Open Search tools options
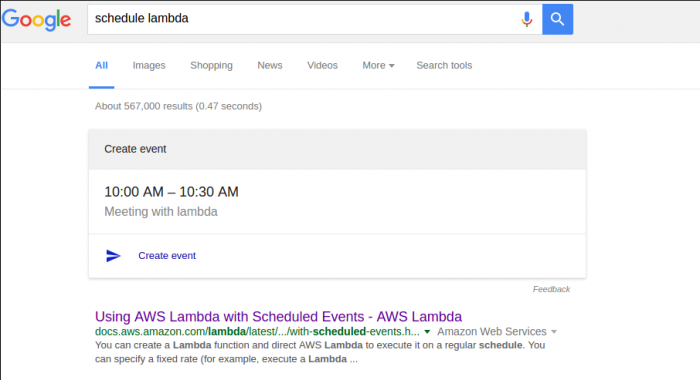 pos(444,65)
